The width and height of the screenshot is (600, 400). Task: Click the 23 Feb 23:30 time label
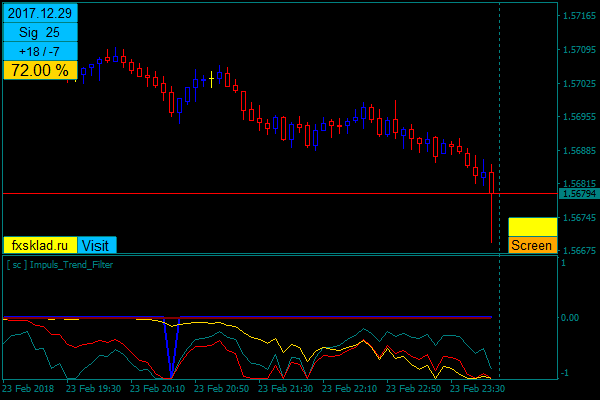click(478, 389)
